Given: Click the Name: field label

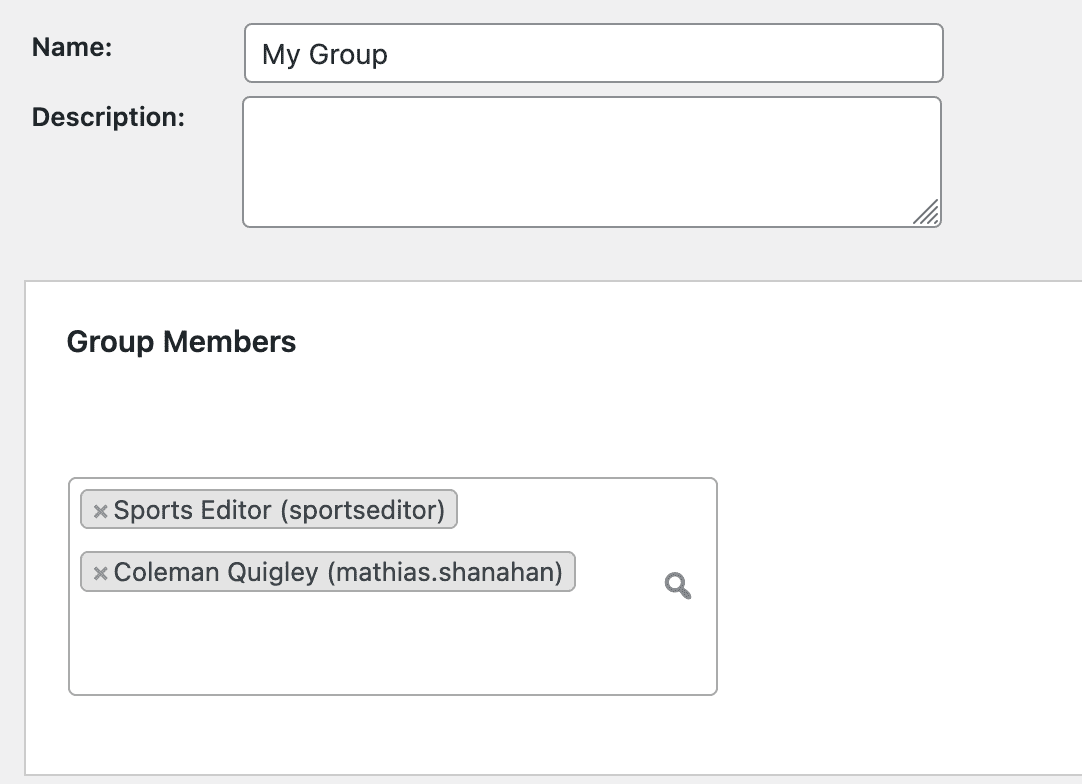Looking at the screenshot, I should (x=70, y=46).
